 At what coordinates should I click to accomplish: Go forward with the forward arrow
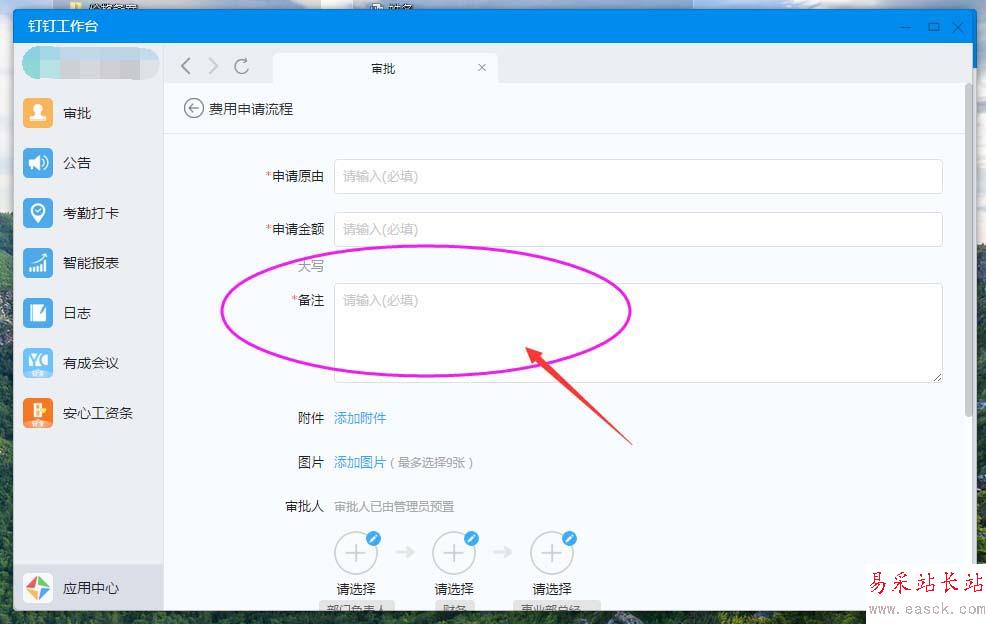(213, 66)
